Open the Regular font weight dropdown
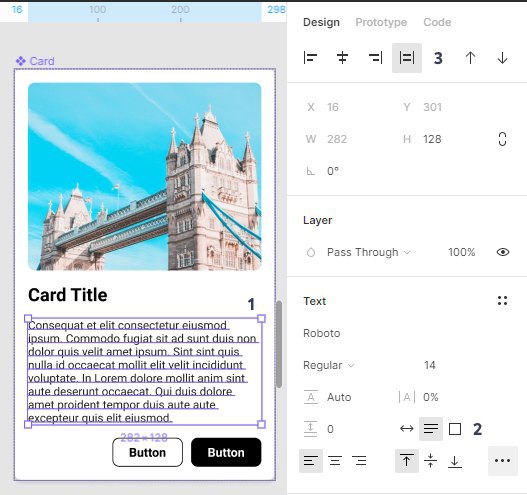Image resolution: width=527 pixels, height=495 pixels. pyautogui.click(x=328, y=365)
